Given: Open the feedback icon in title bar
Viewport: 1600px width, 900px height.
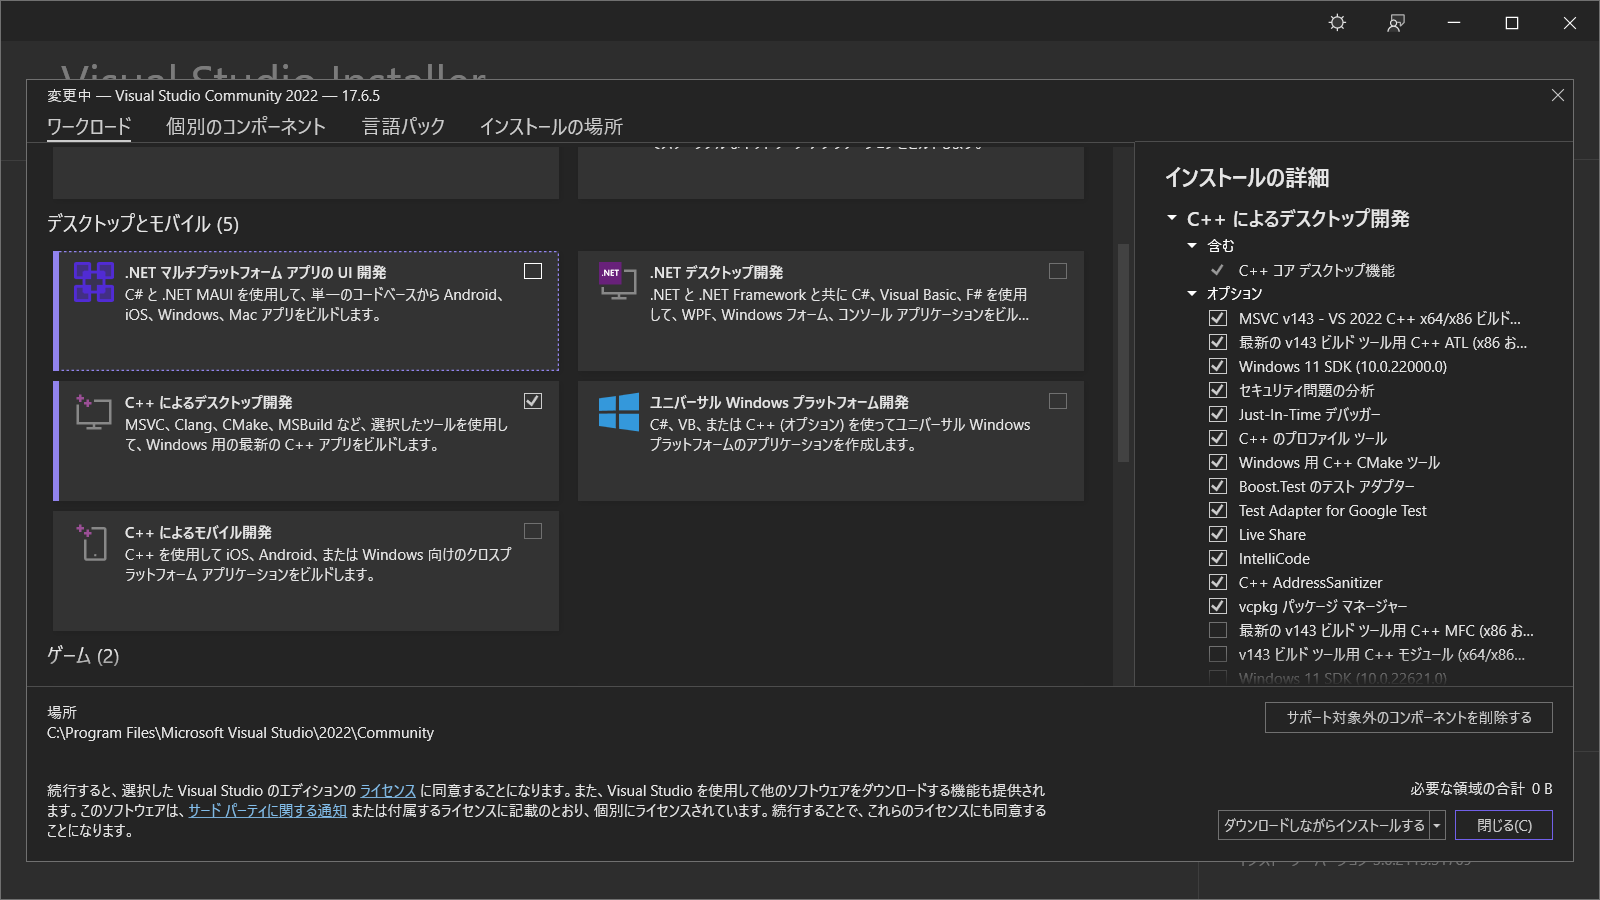Looking at the screenshot, I should pyautogui.click(x=1396, y=23).
